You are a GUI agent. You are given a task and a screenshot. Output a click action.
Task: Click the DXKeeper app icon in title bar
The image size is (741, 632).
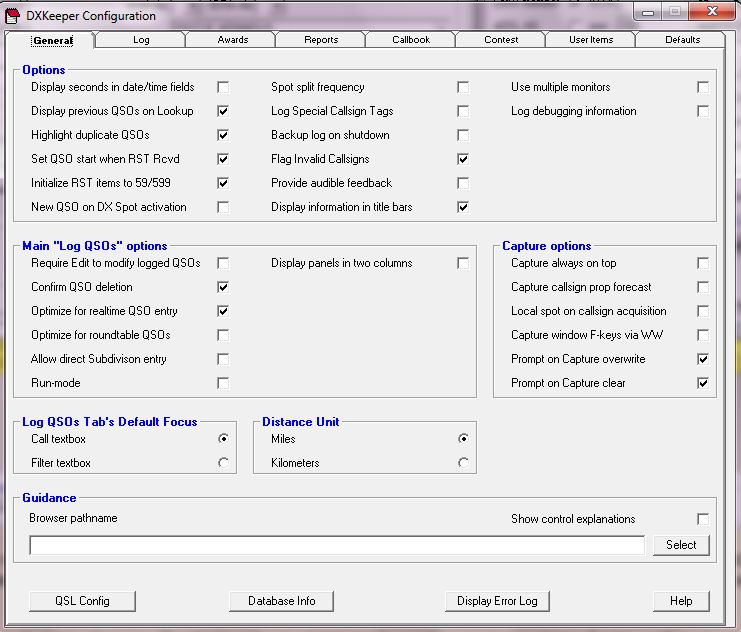[12, 16]
